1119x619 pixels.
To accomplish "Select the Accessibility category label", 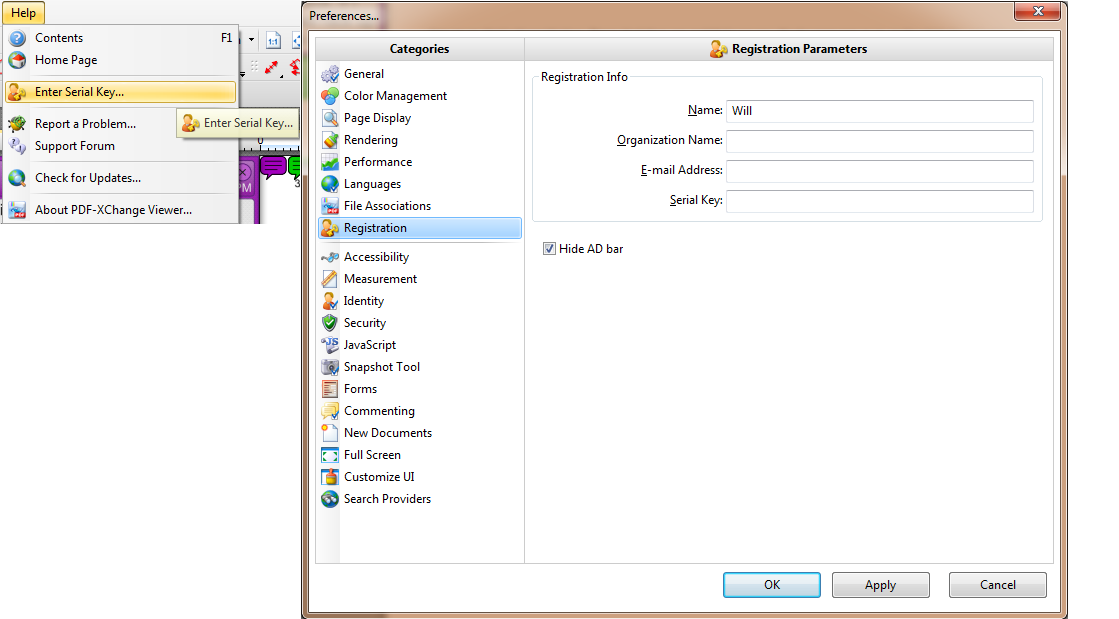I will tap(377, 257).
